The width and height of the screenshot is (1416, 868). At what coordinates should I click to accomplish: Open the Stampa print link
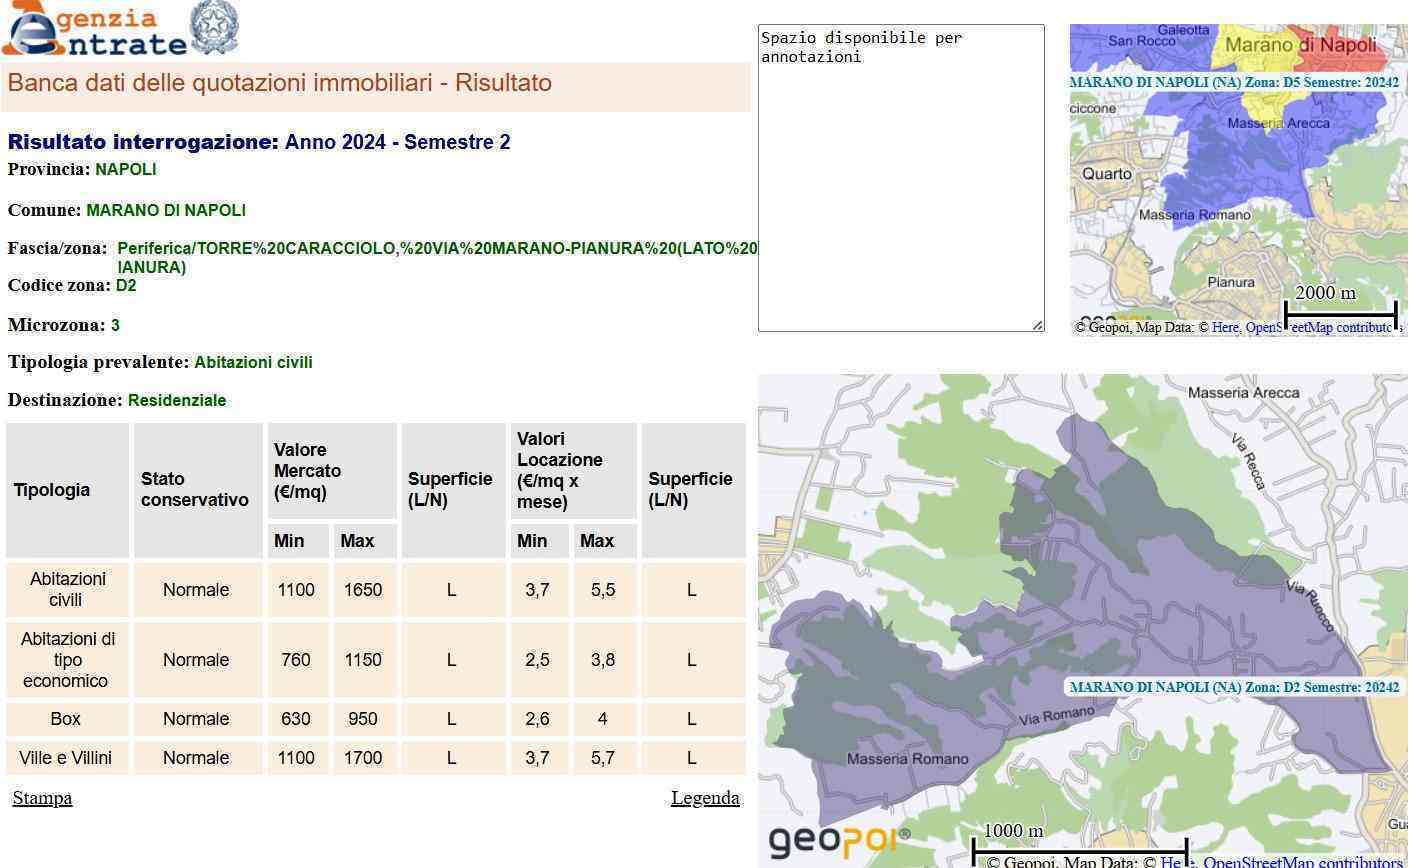pyautogui.click(x=42, y=798)
